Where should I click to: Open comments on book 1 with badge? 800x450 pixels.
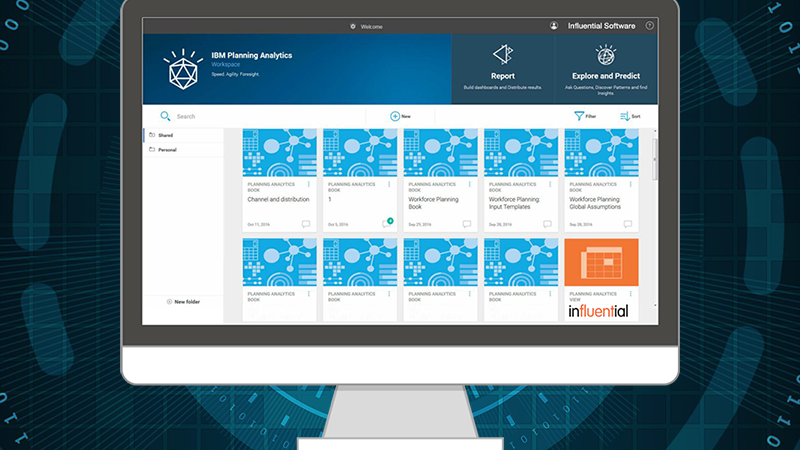coord(387,223)
